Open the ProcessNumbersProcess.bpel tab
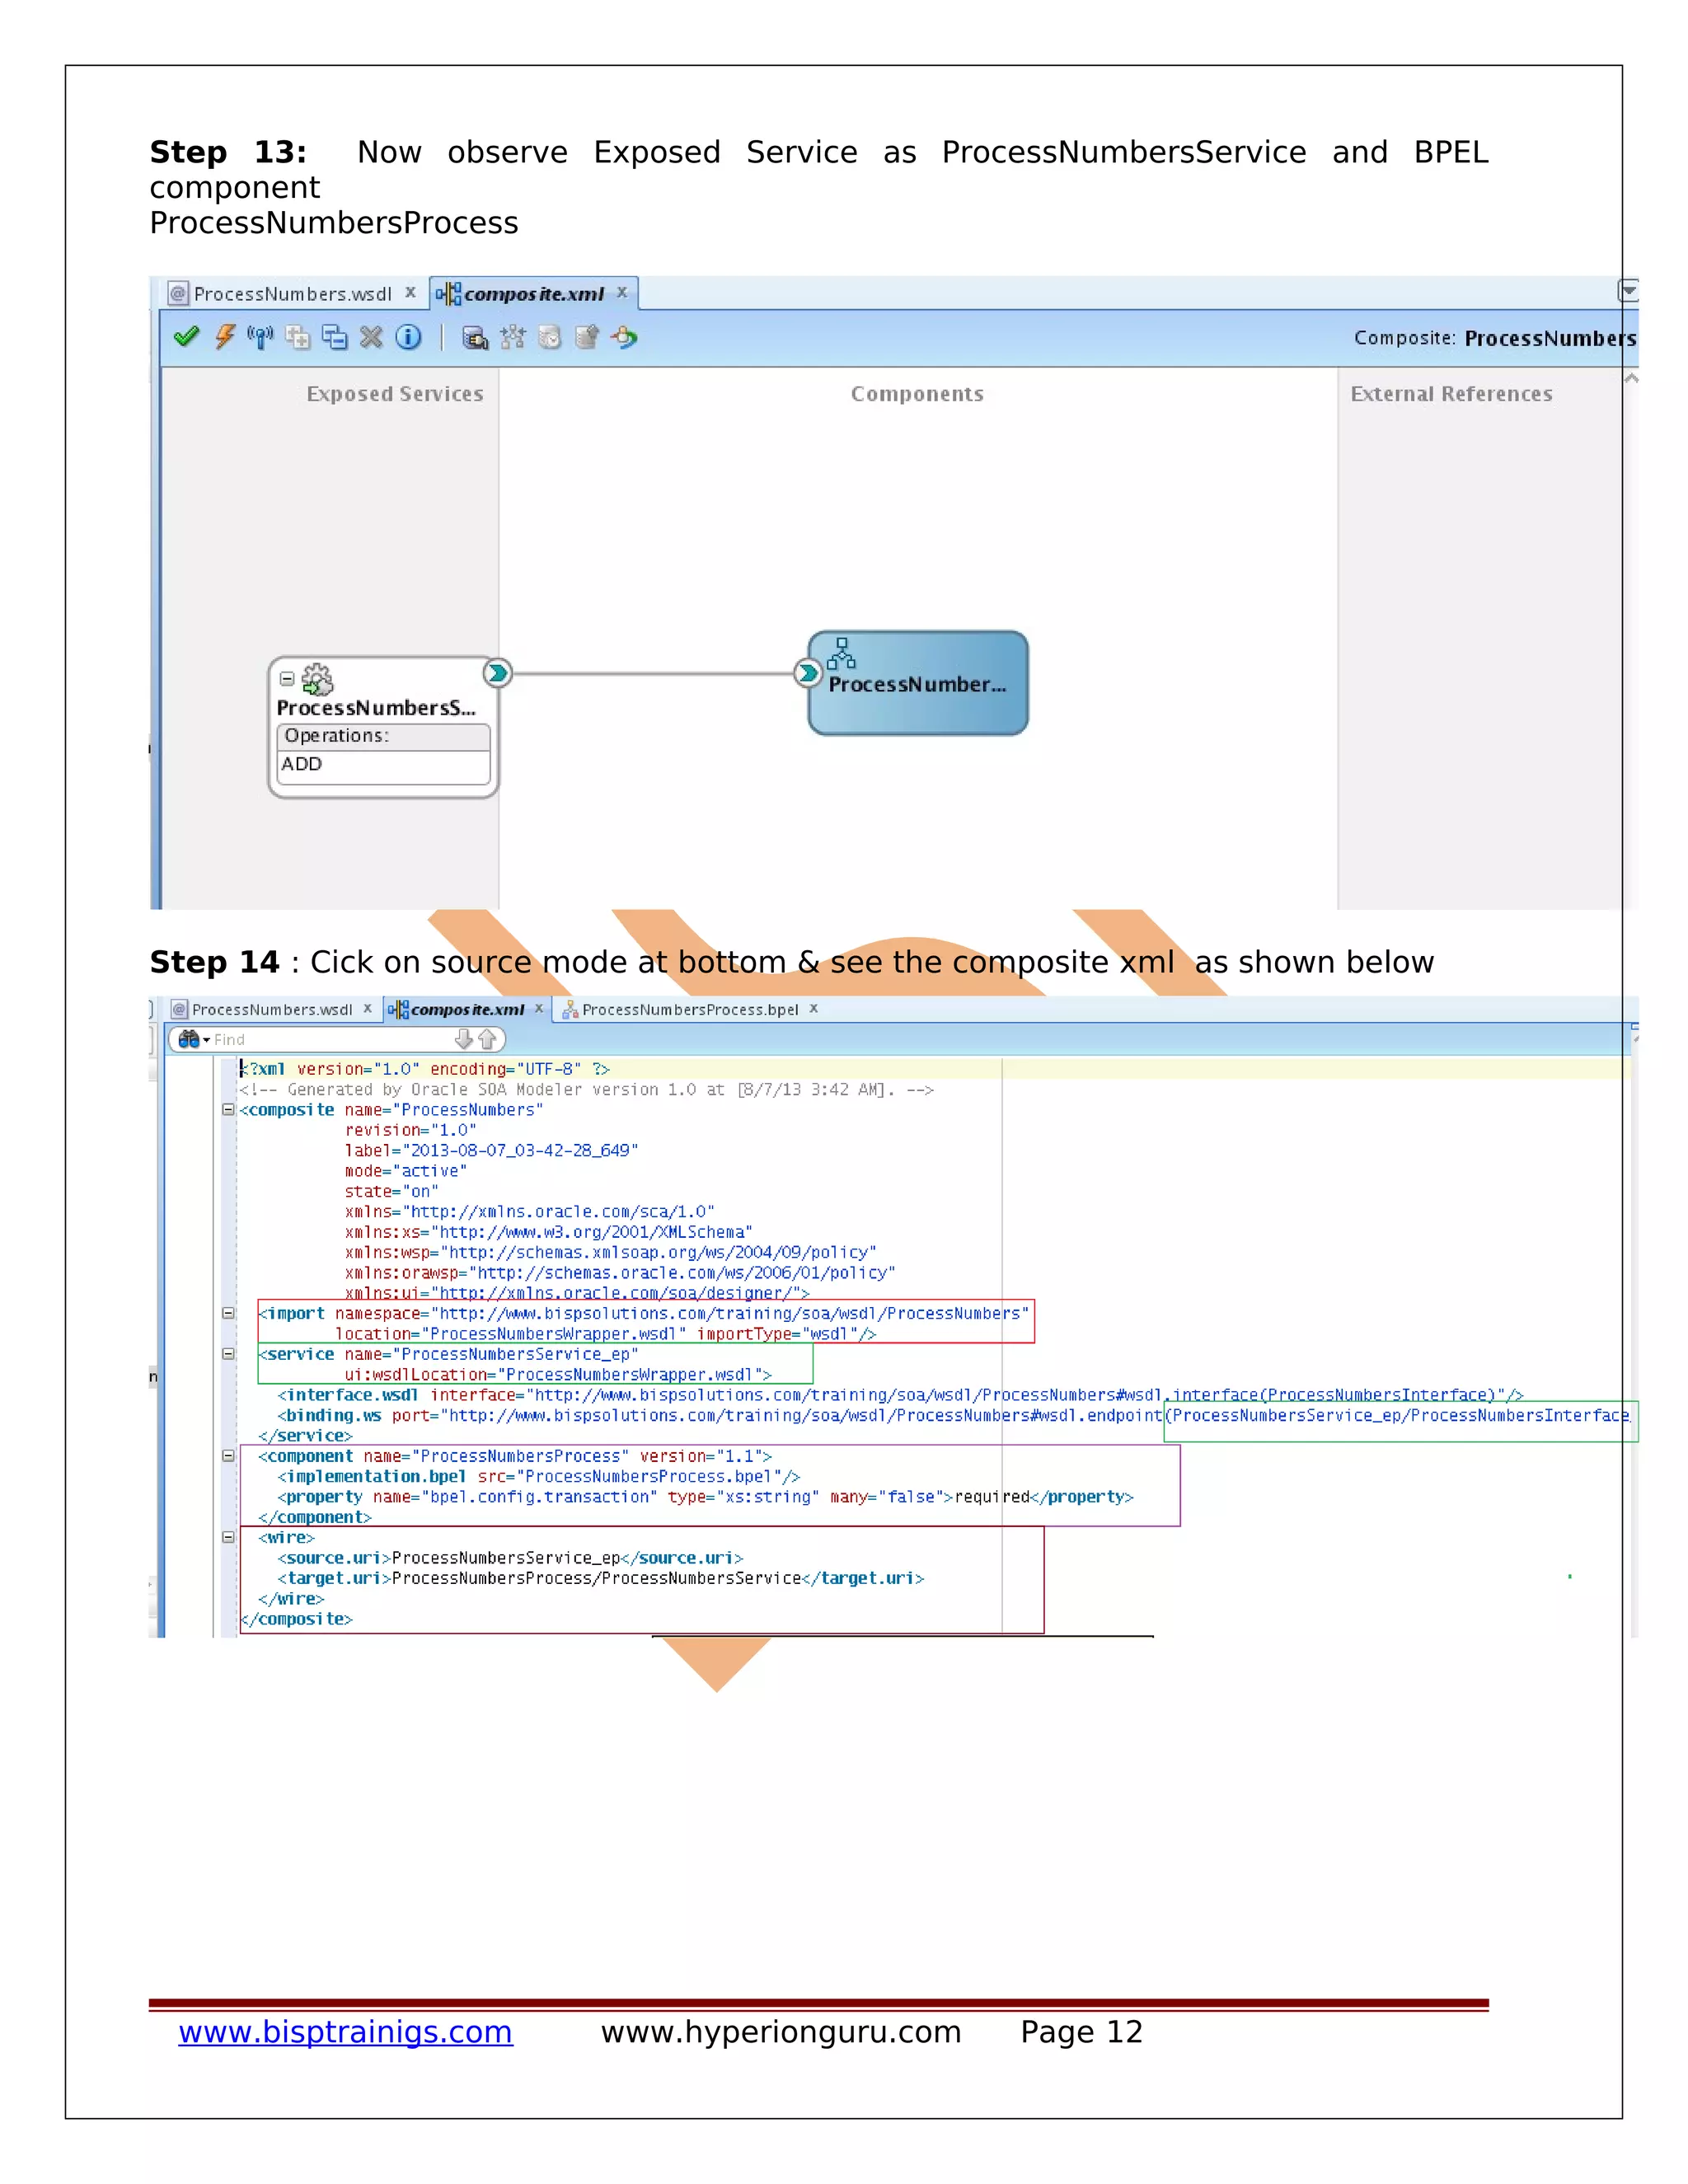Viewport: 1688px width, 2184px height. click(690, 1010)
